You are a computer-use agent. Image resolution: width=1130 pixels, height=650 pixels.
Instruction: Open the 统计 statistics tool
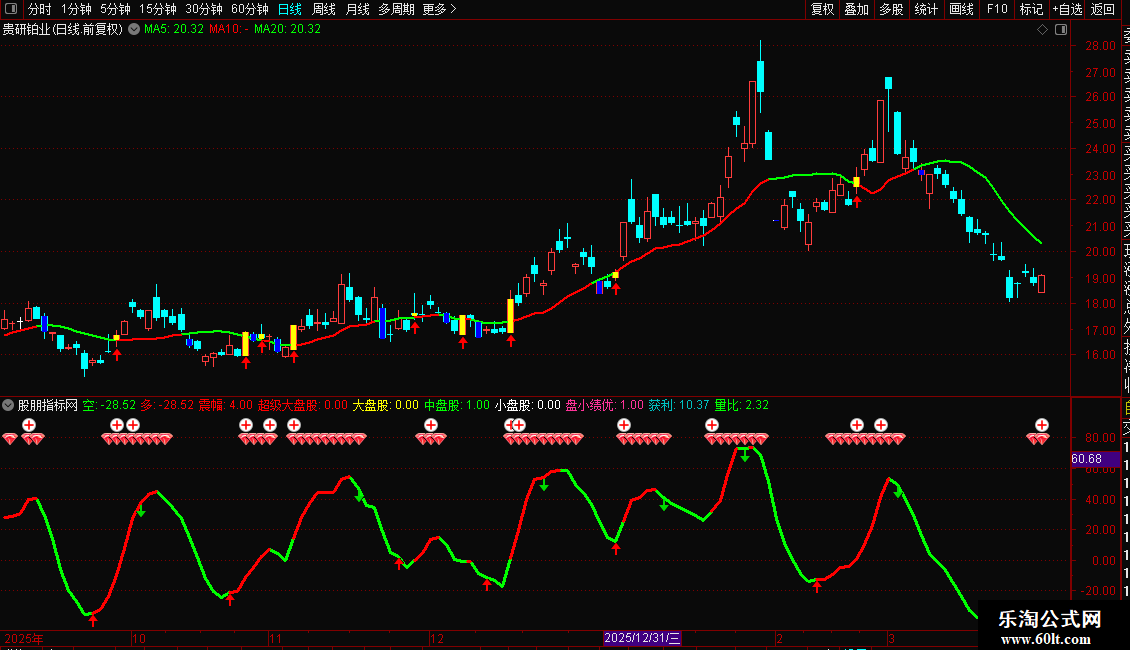coord(926,9)
